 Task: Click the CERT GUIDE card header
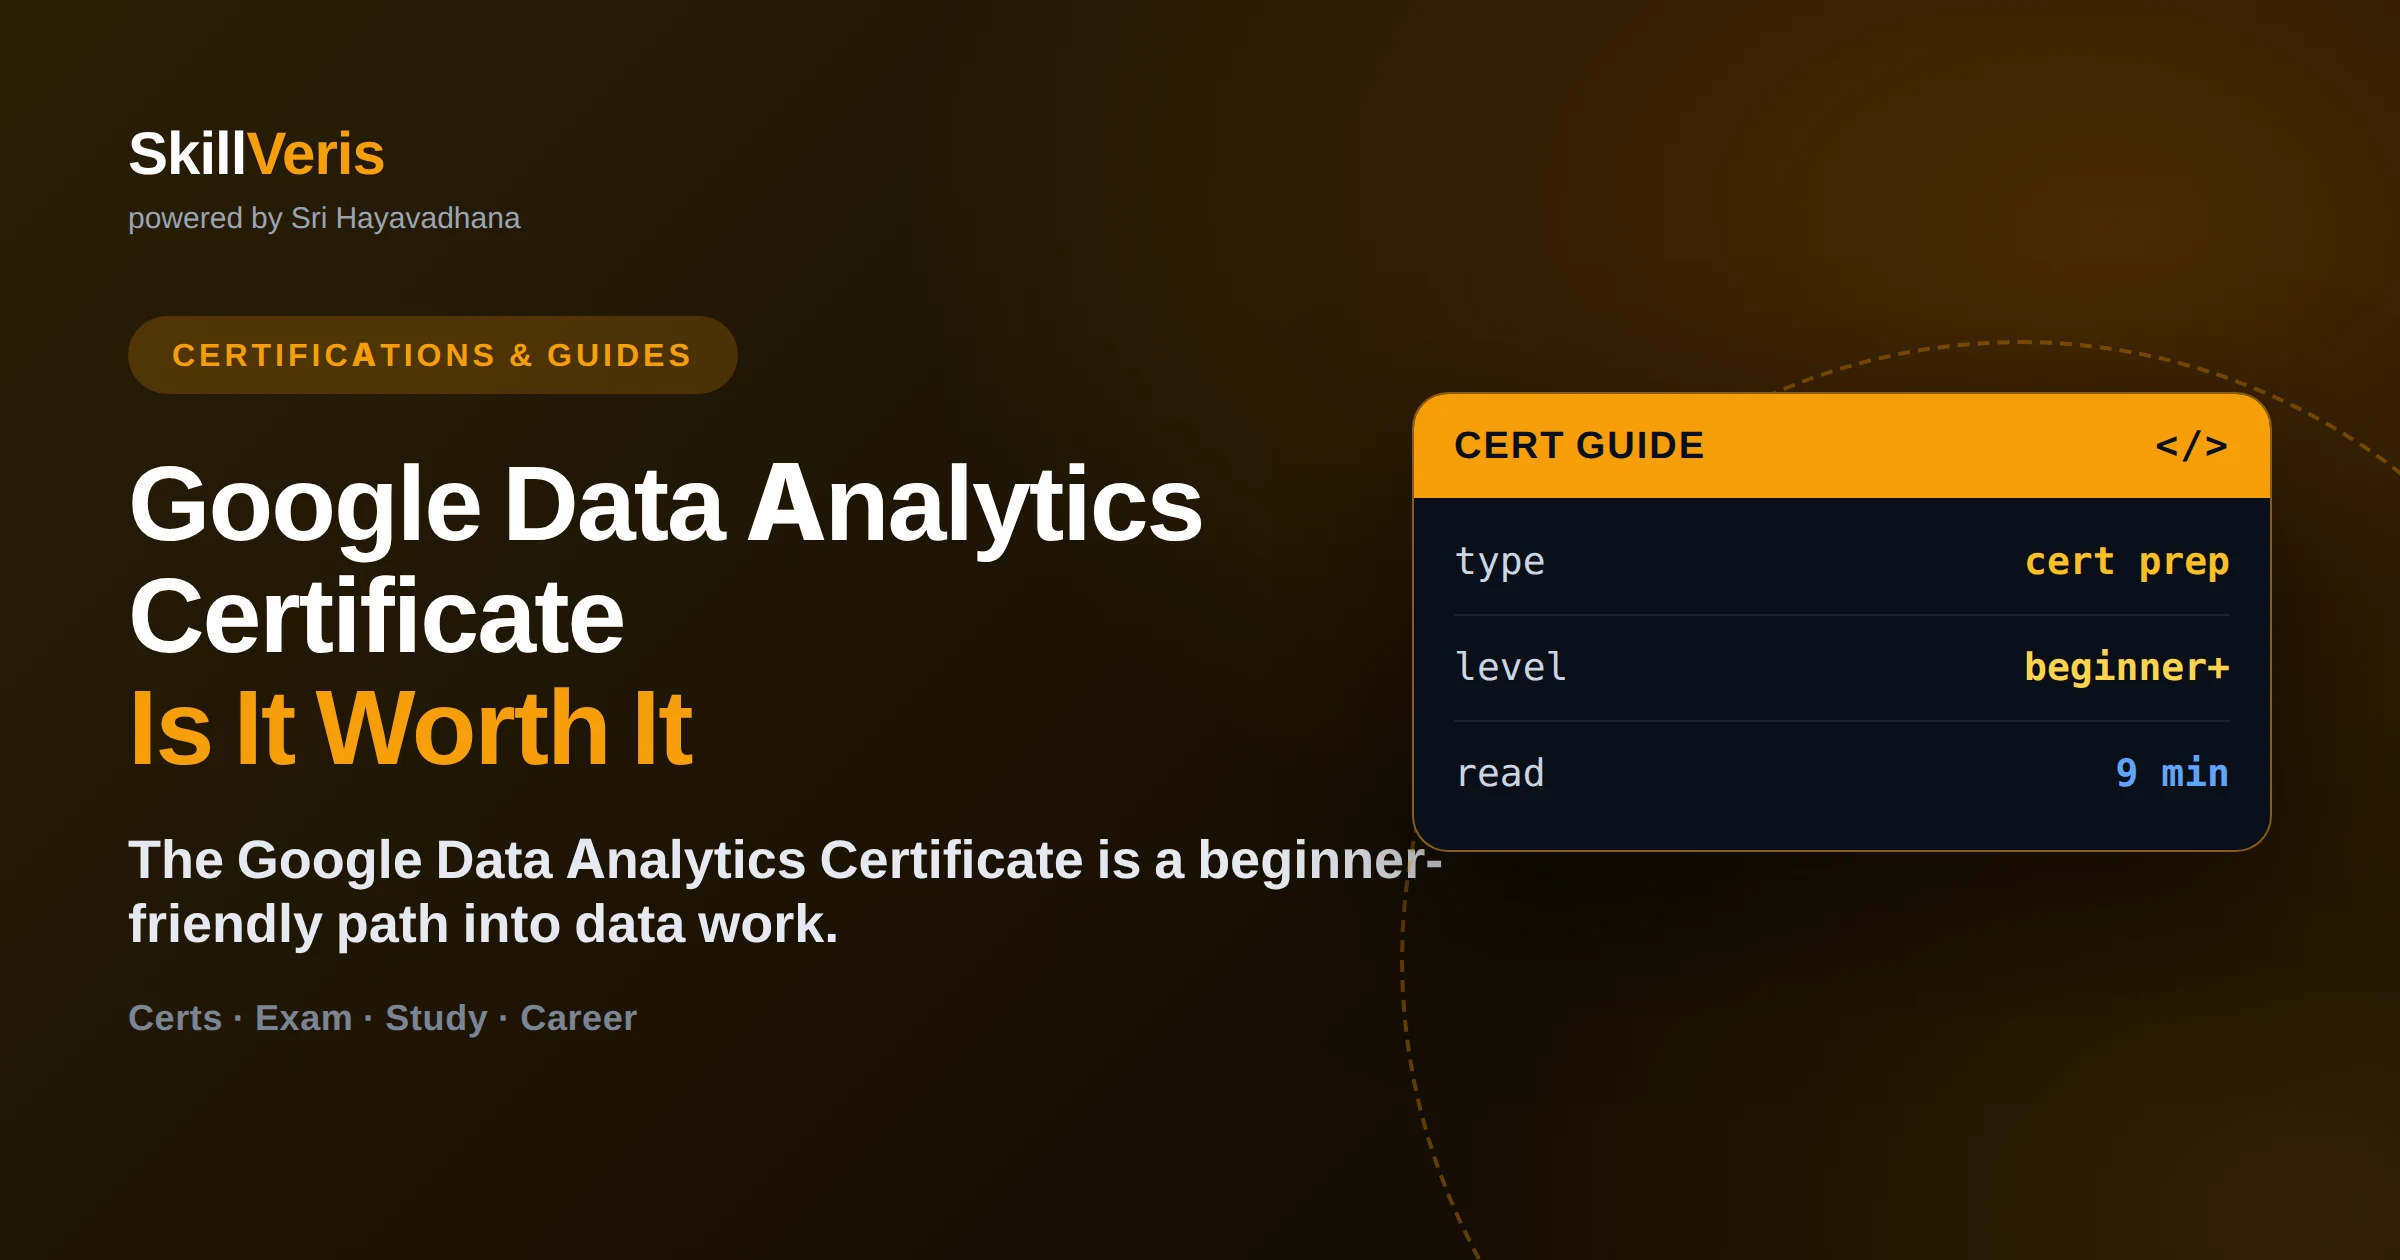(1841, 446)
